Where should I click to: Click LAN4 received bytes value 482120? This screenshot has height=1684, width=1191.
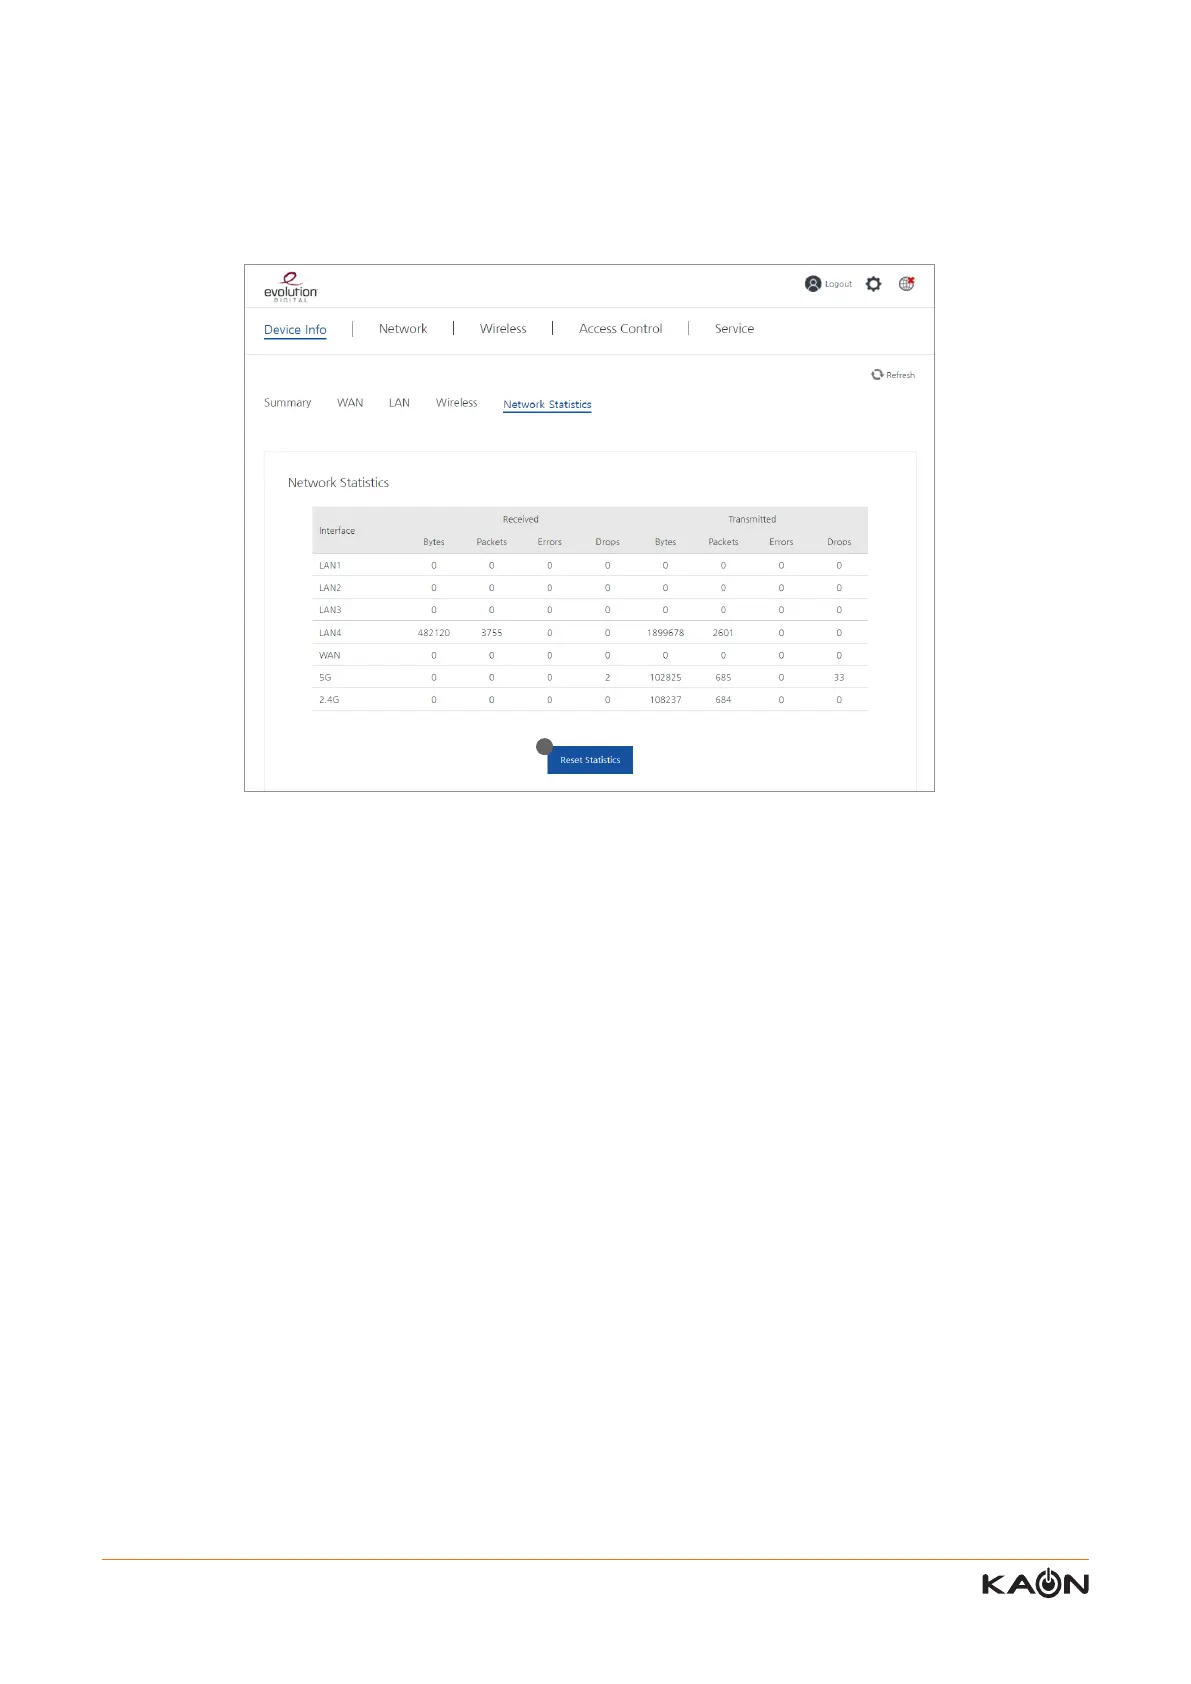coord(434,633)
